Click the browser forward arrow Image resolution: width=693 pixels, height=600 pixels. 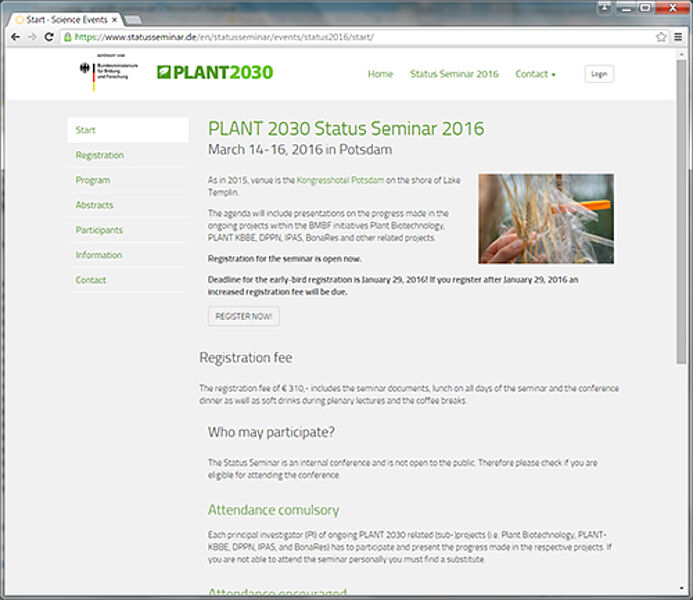tap(32, 37)
